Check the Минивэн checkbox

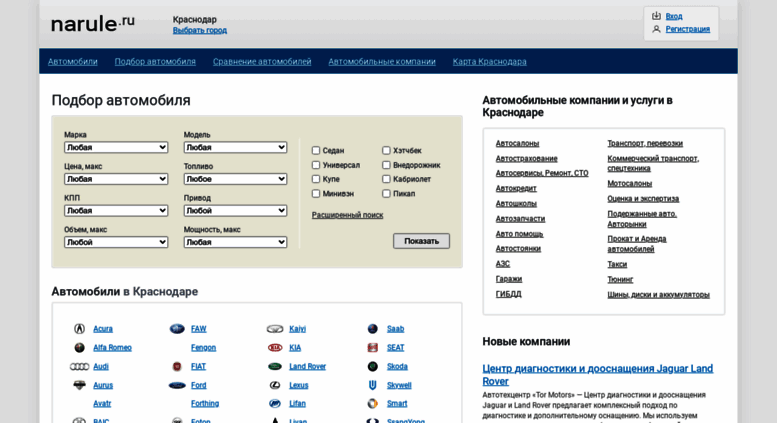point(316,194)
